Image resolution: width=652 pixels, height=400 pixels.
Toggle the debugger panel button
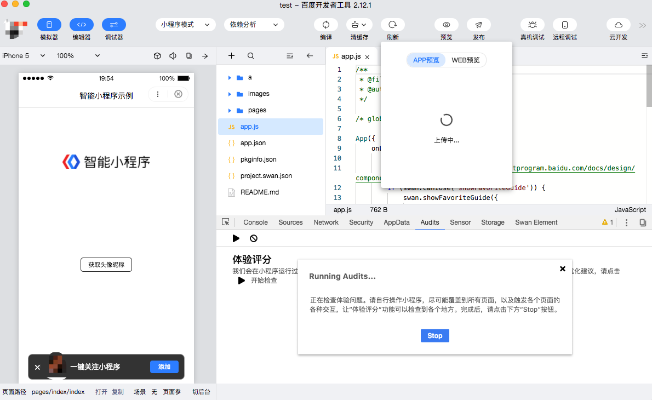pyautogui.click(x=122, y=23)
